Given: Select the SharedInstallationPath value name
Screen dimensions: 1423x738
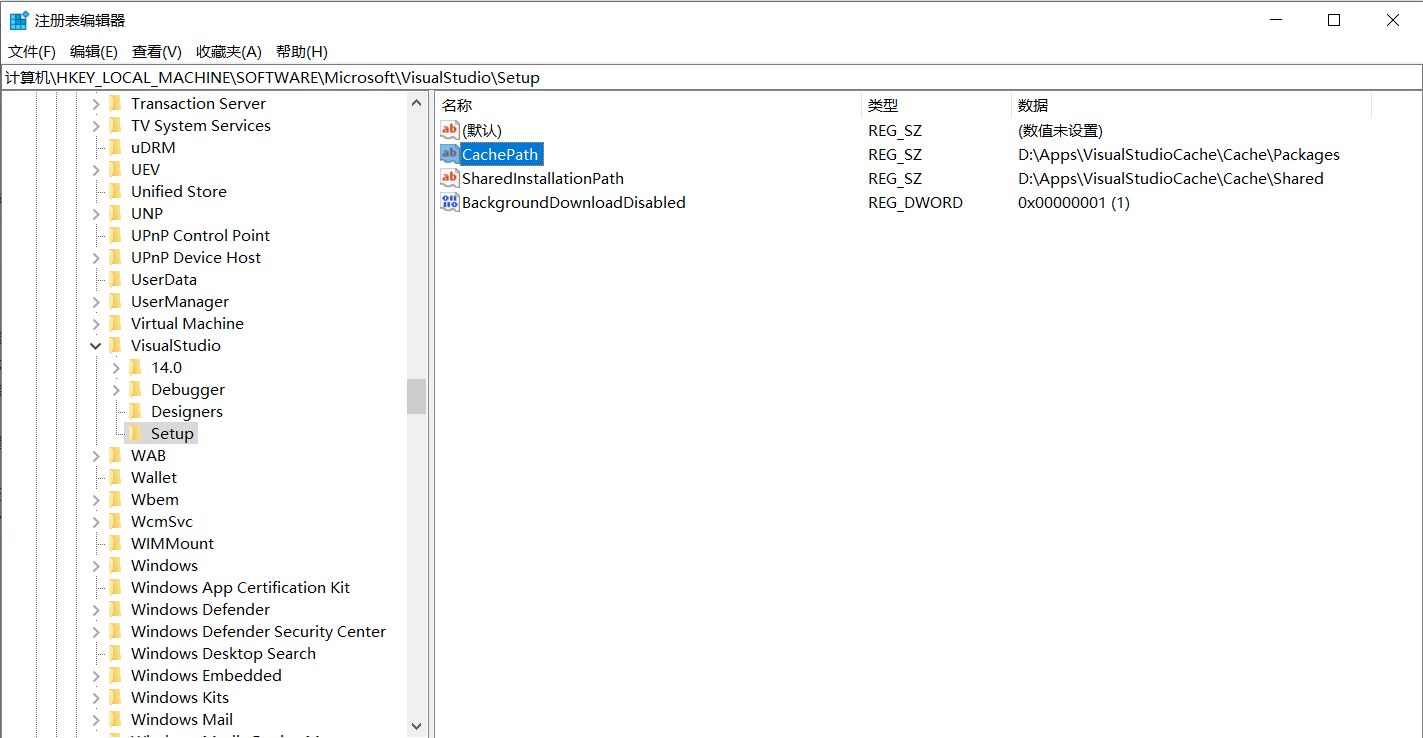Looking at the screenshot, I should tap(543, 178).
